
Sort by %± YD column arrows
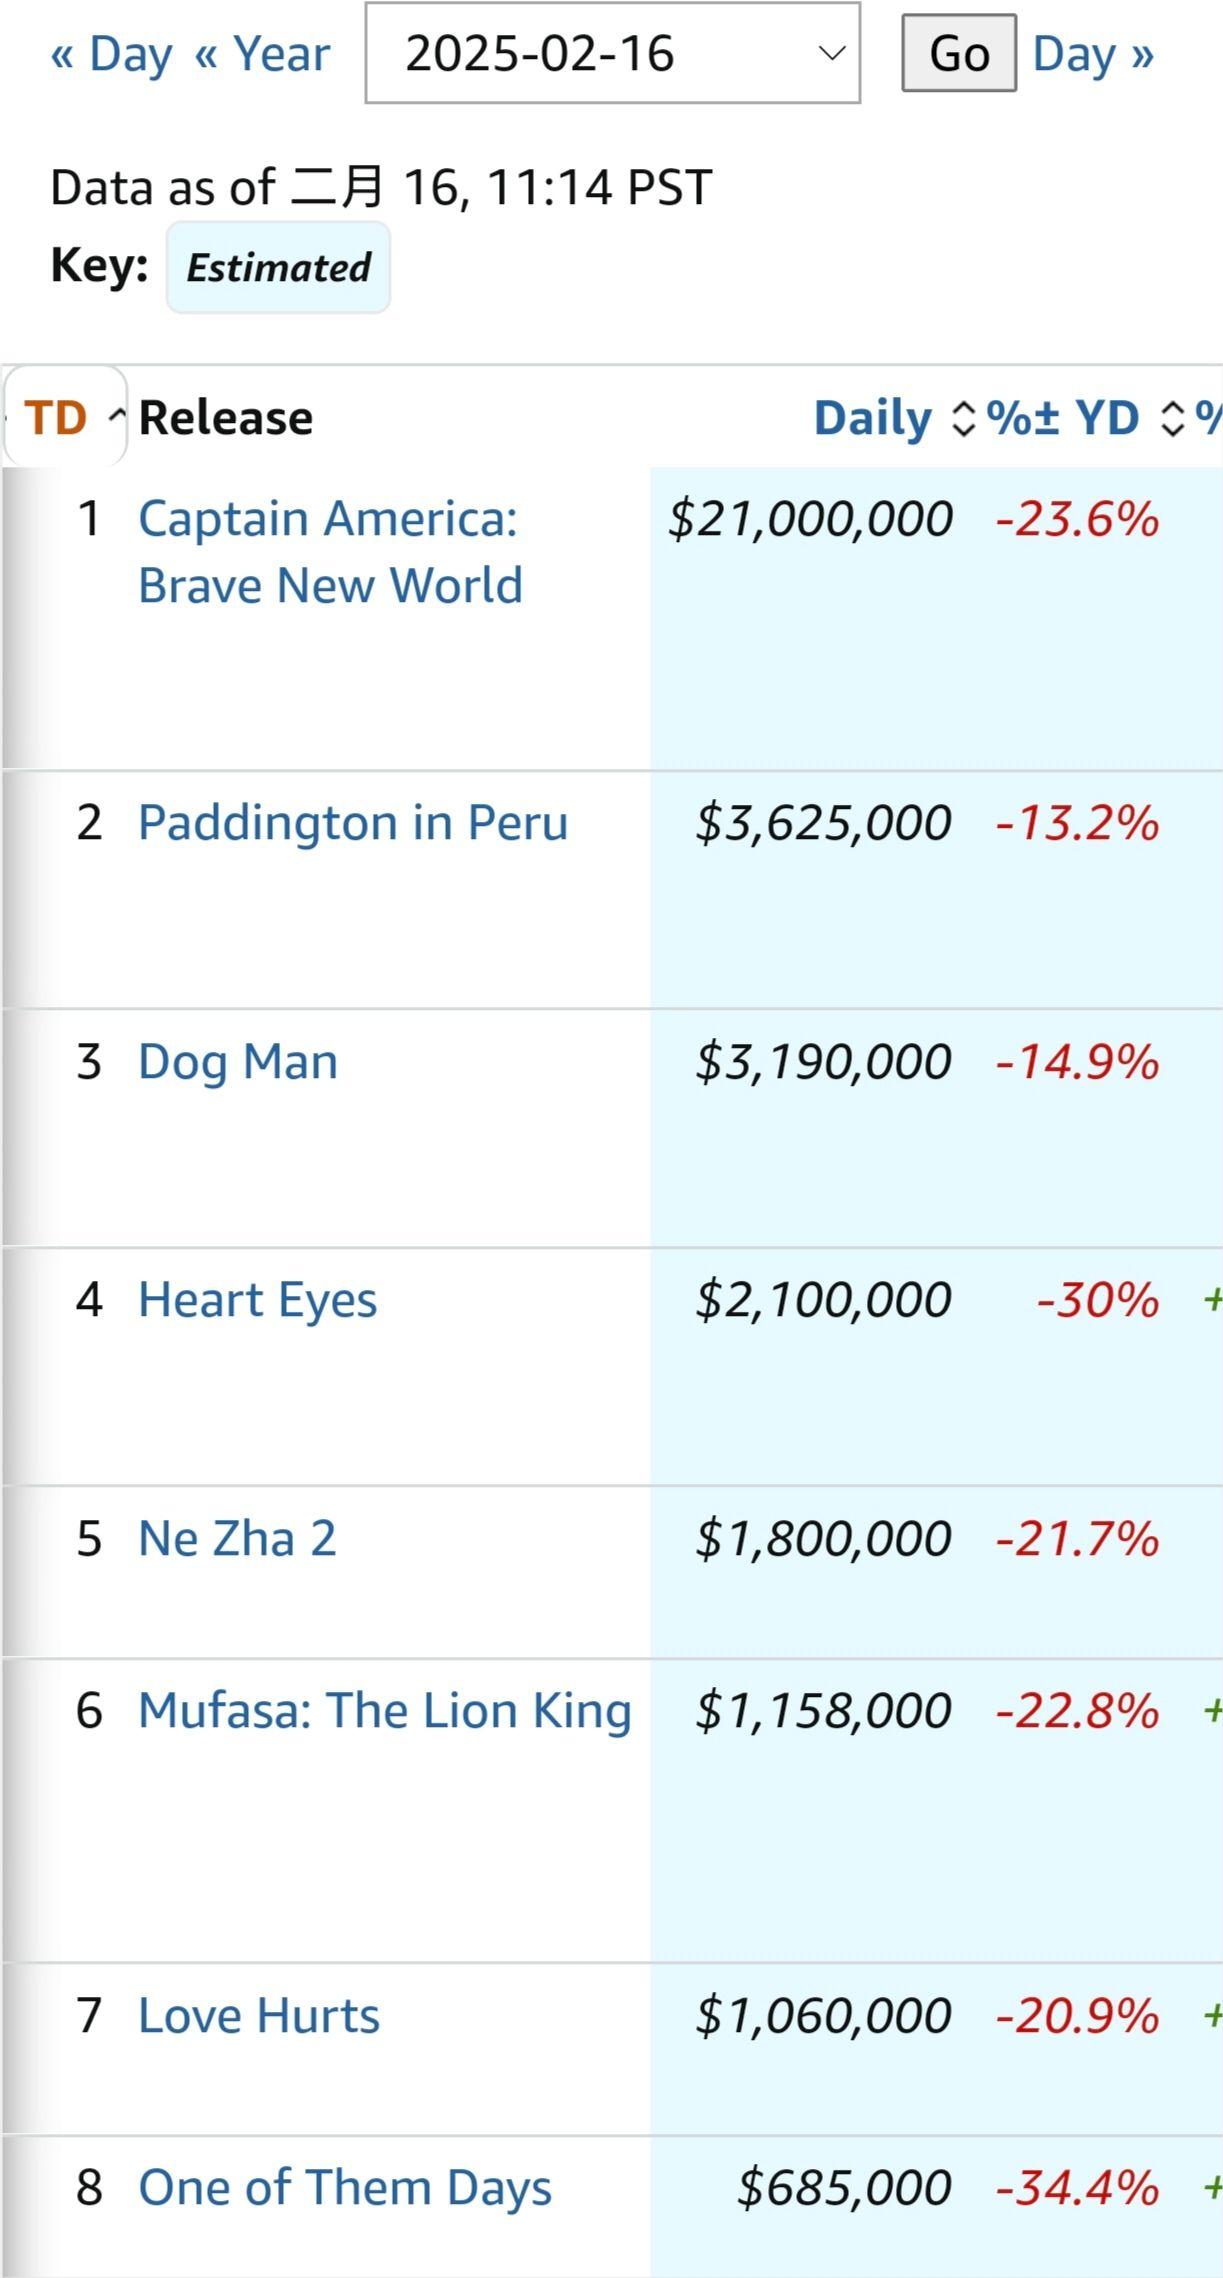pyautogui.click(x=1173, y=418)
